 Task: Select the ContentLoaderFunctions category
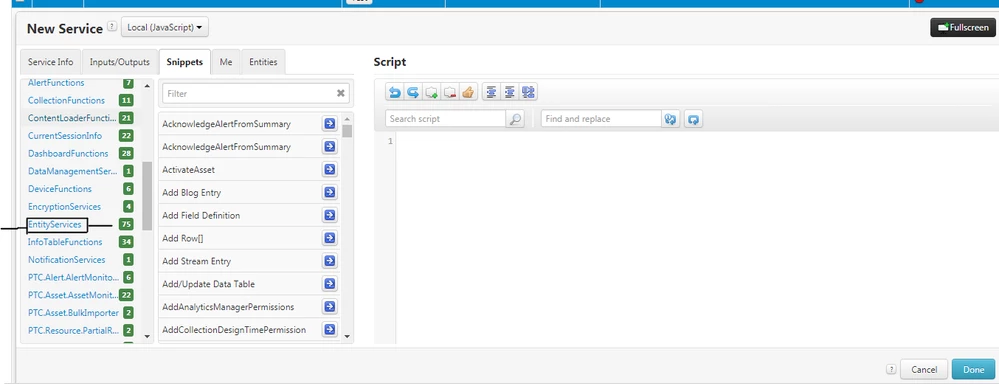71,118
